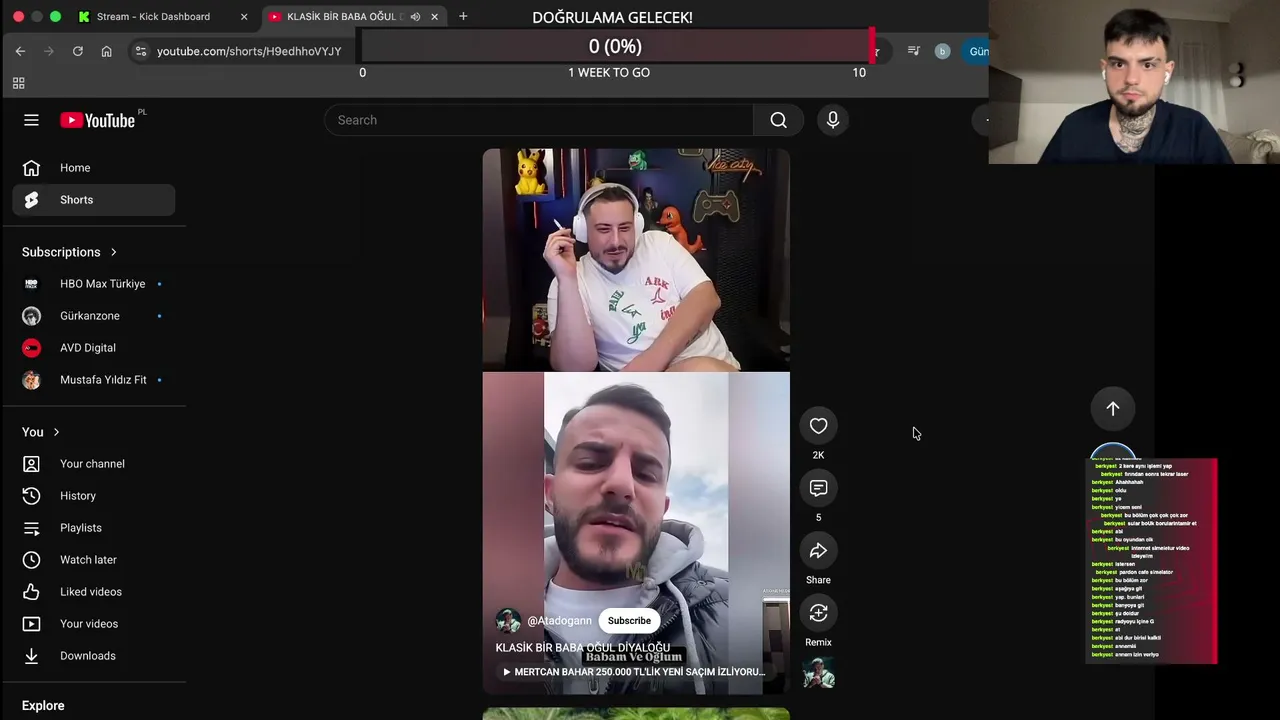
Task: Open watch History
Action: [94, 496]
